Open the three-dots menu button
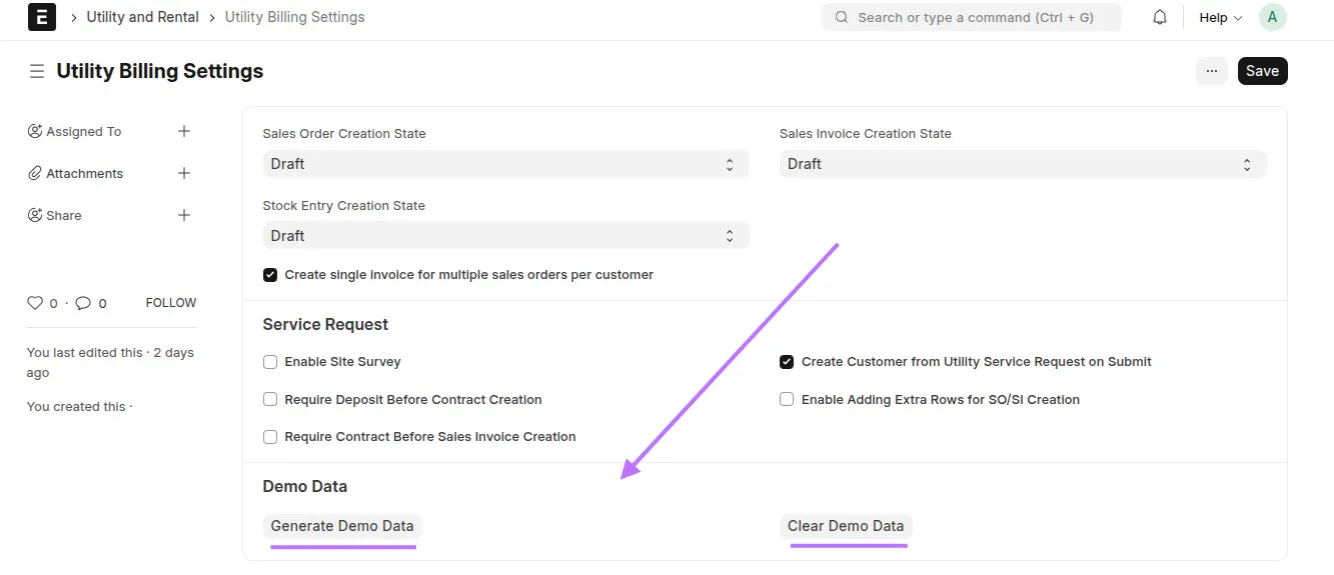This screenshot has height=575, width=1334. click(1211, 71)
